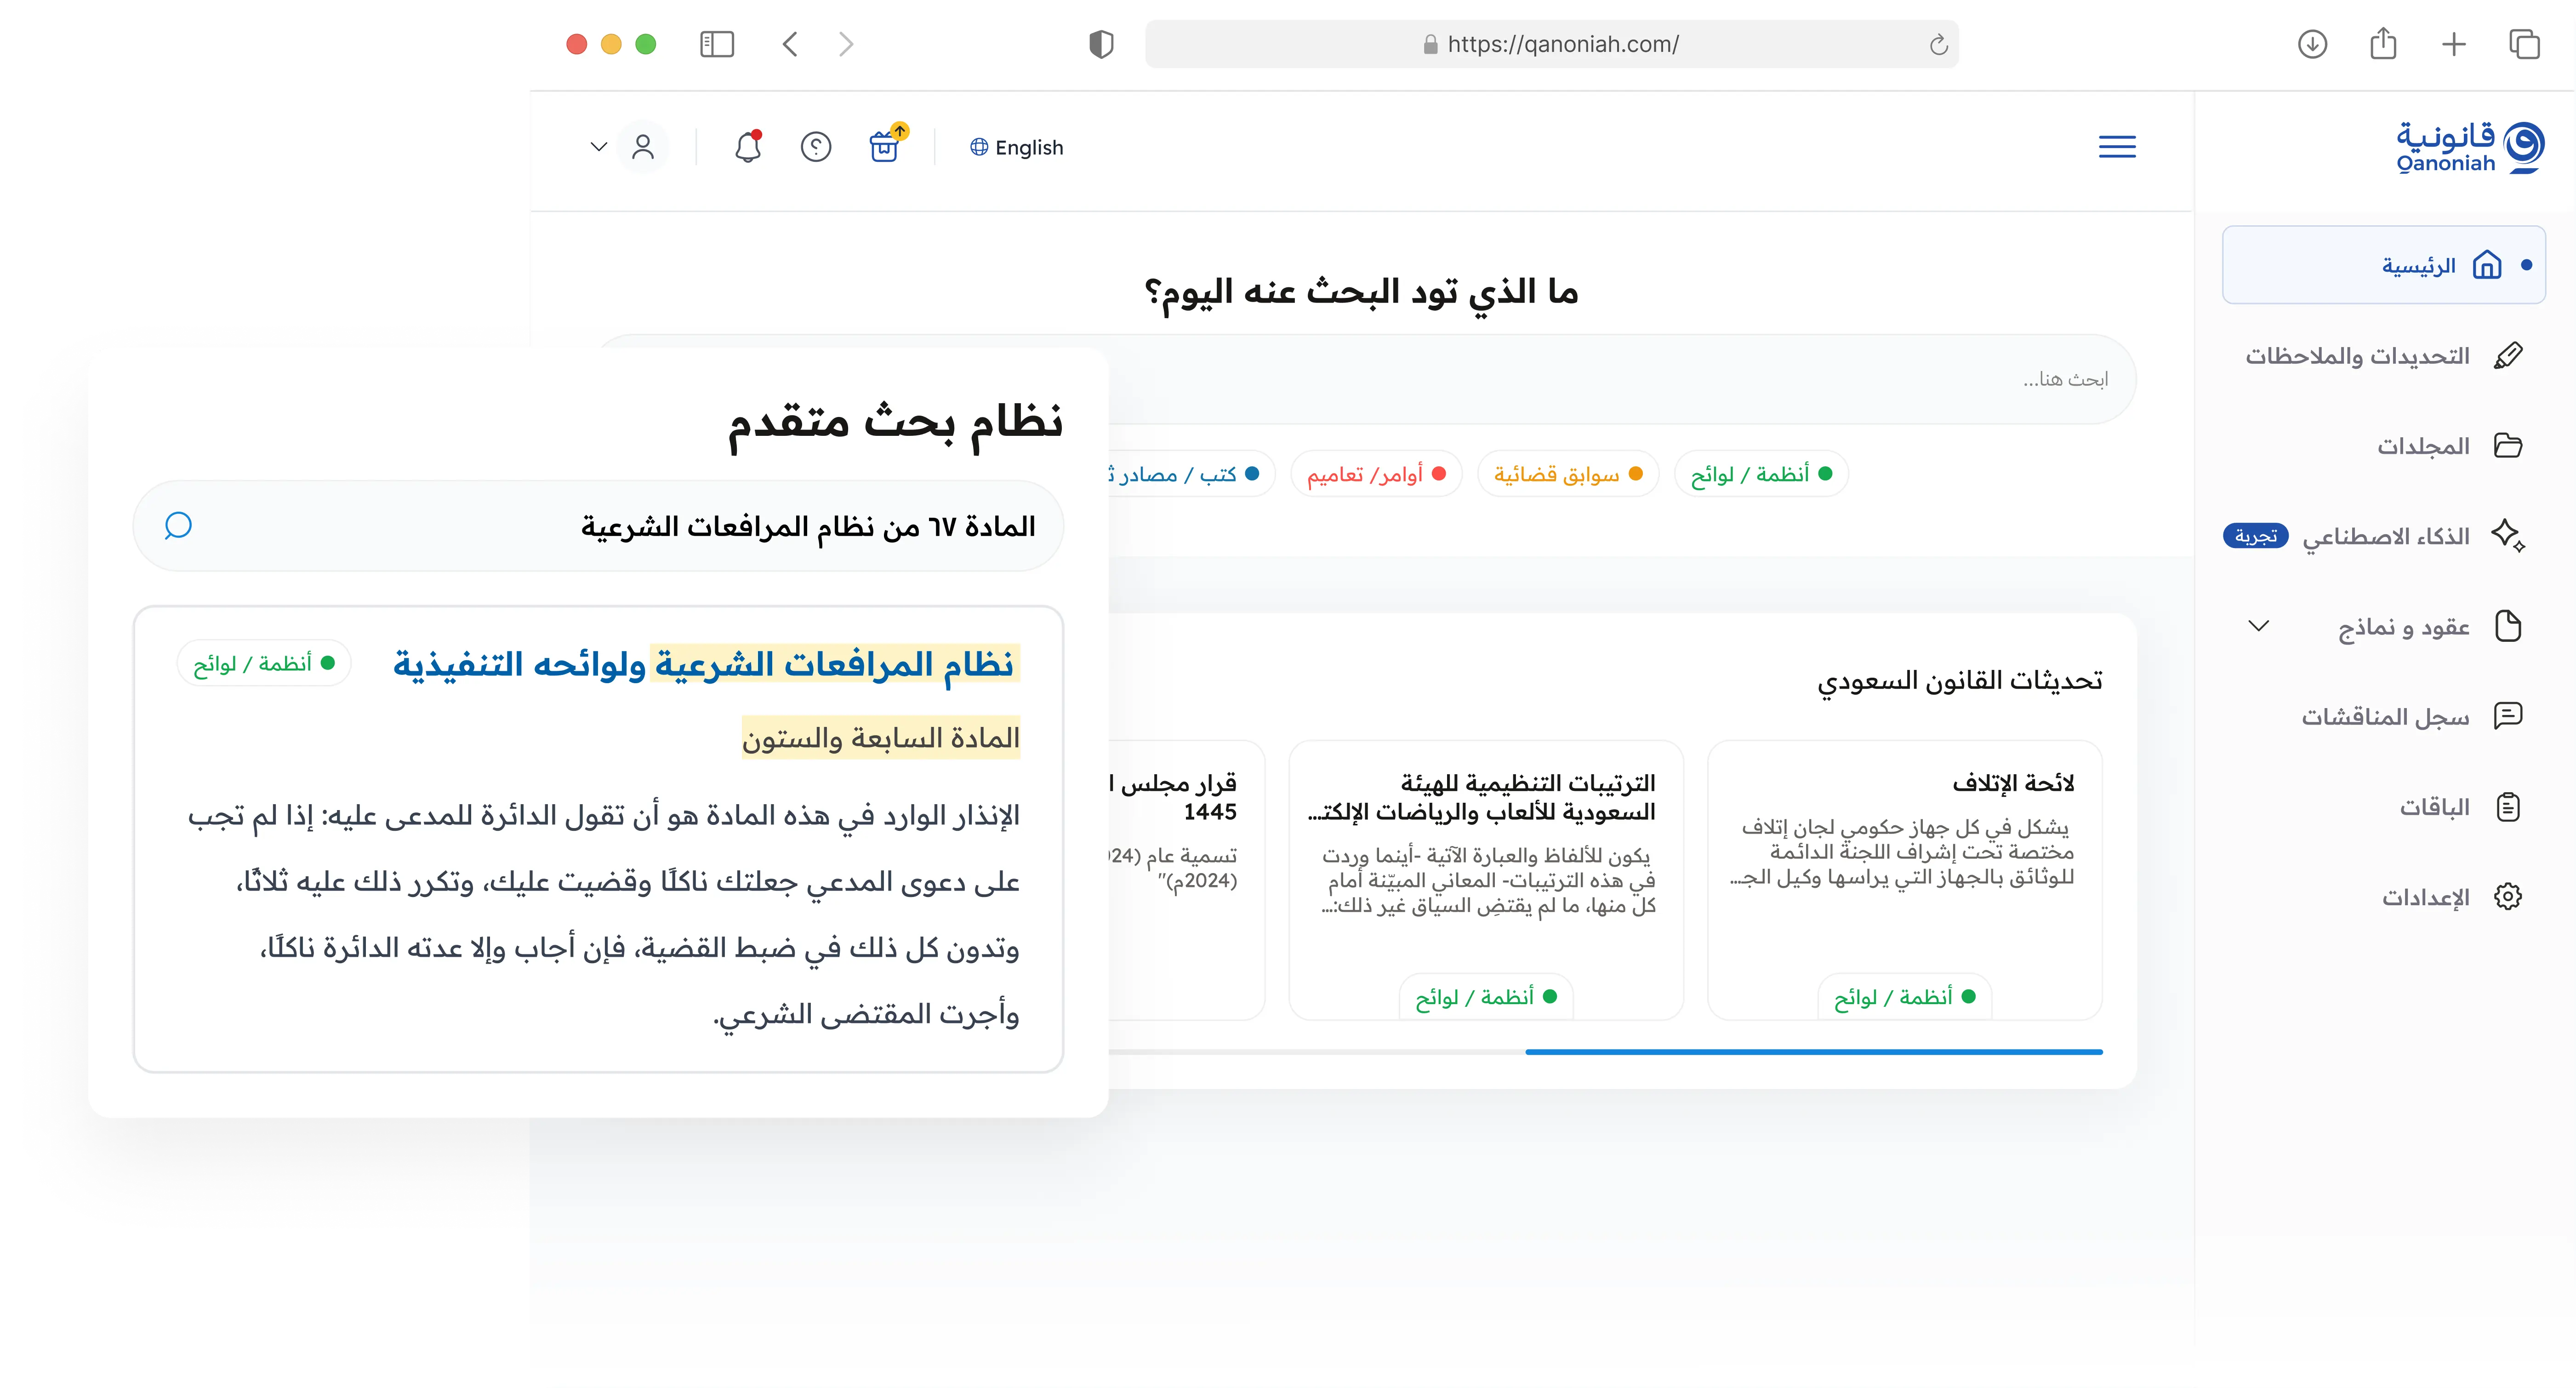Open the privacy shield icon
Viewport: 2576px width, 1388px height.
1101,44
